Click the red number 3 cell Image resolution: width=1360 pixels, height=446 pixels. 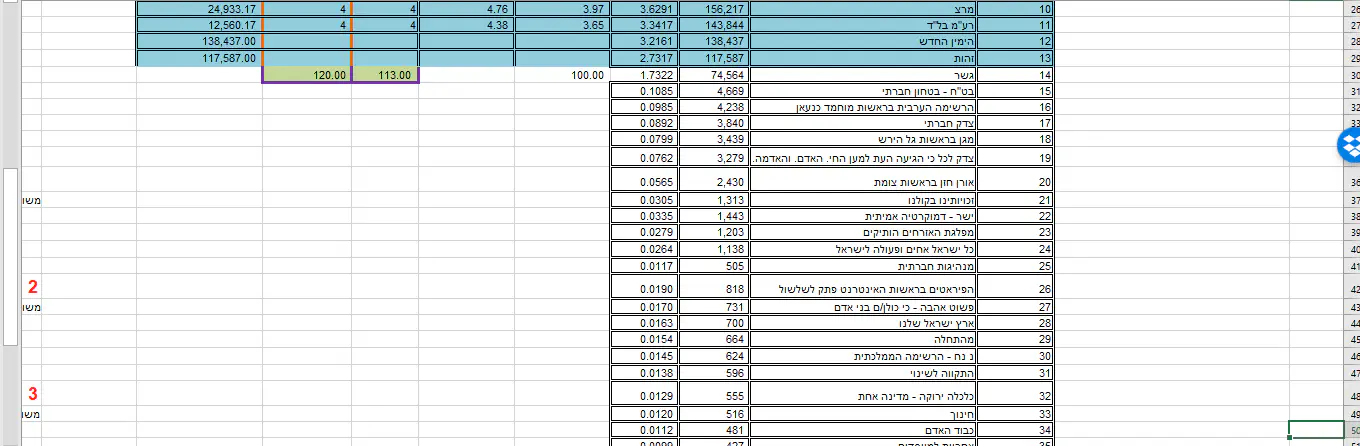33,395
